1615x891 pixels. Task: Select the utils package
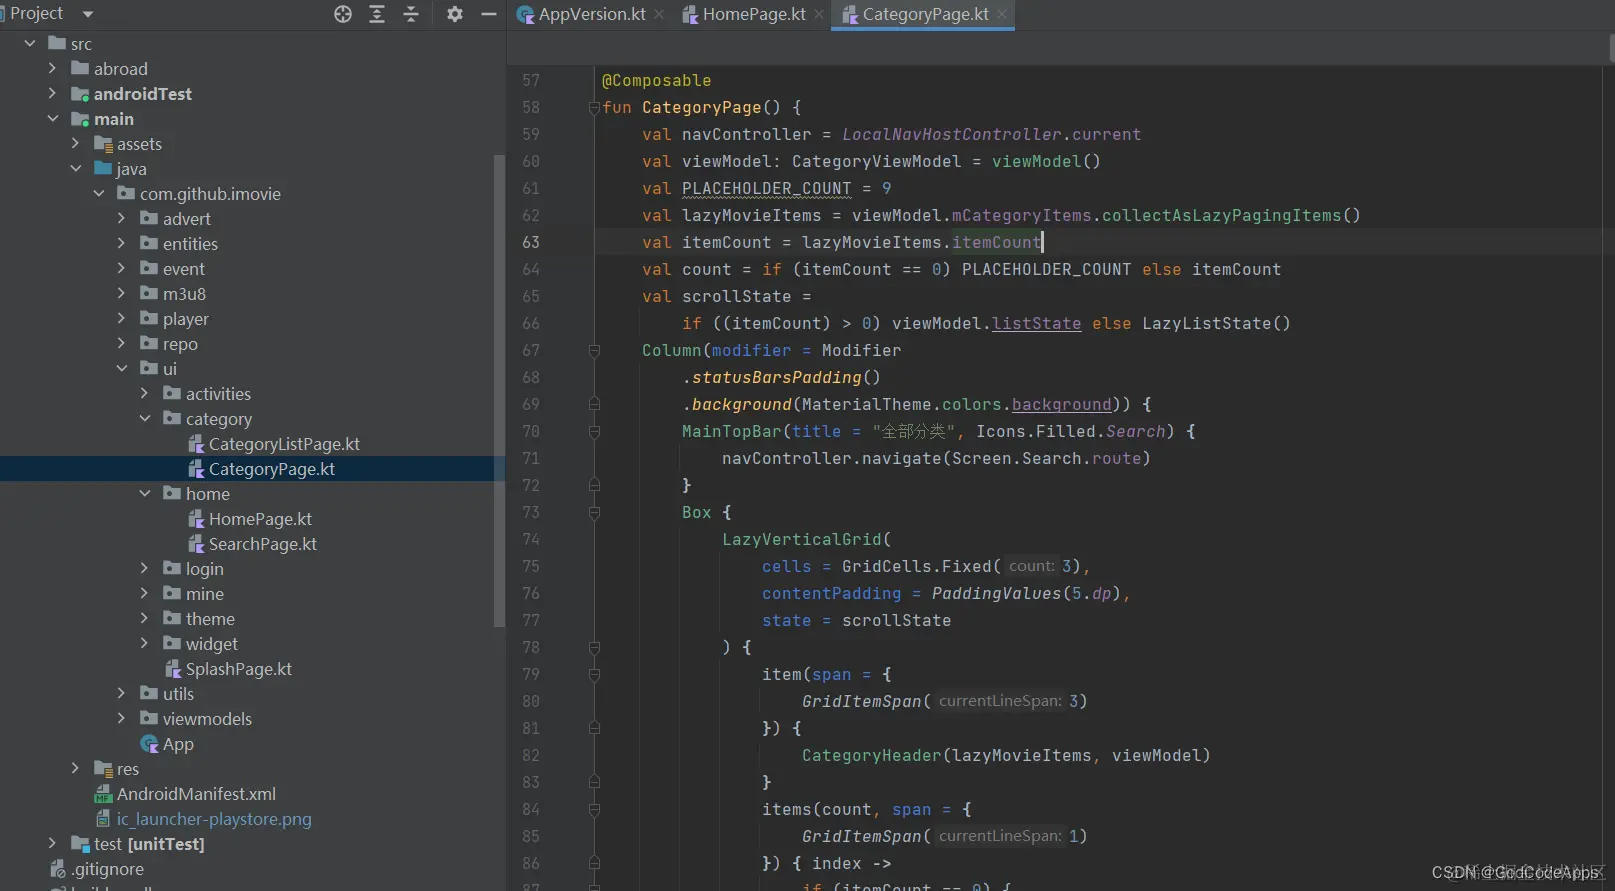click(178, 694)
